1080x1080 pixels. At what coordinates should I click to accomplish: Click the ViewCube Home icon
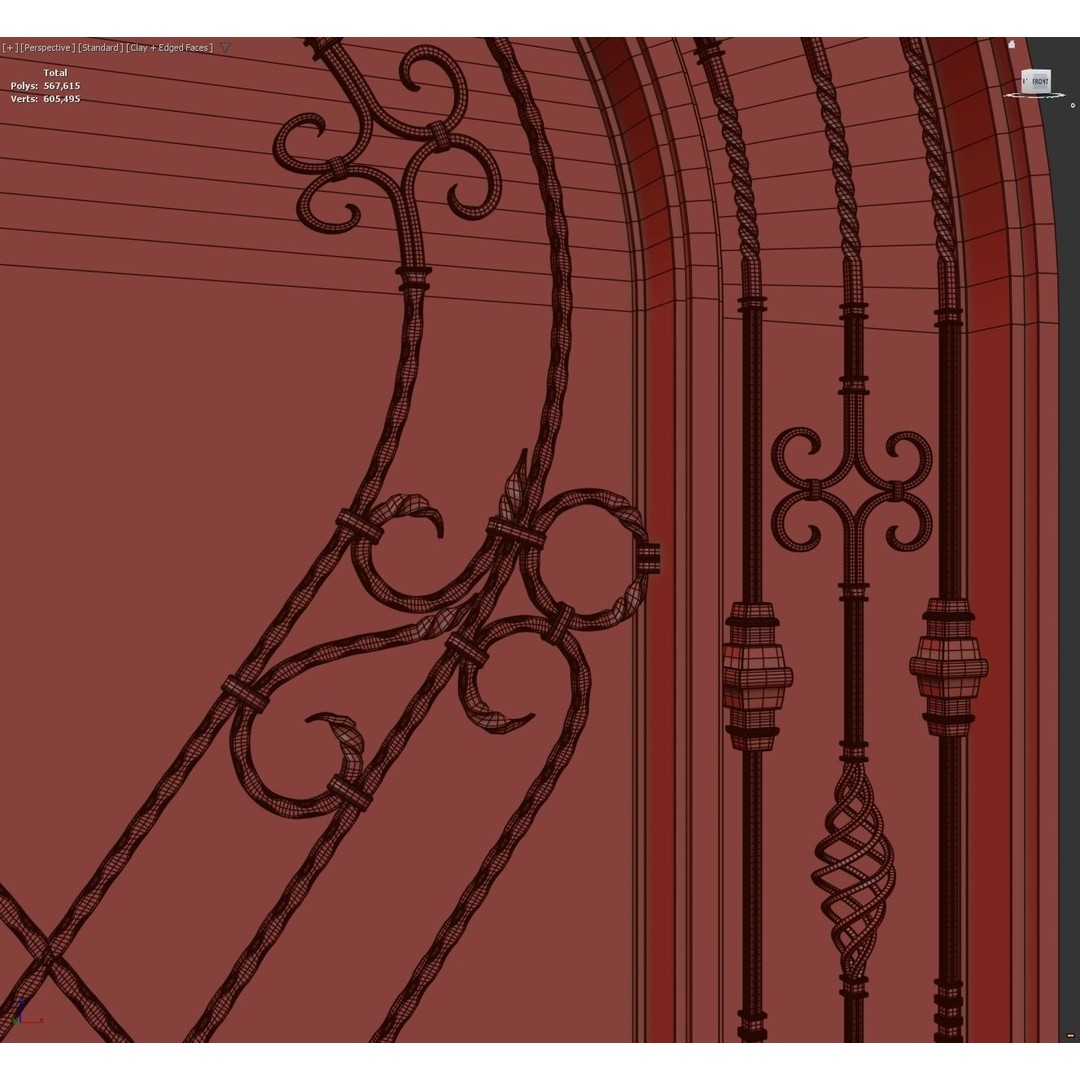coord(1012,44)
